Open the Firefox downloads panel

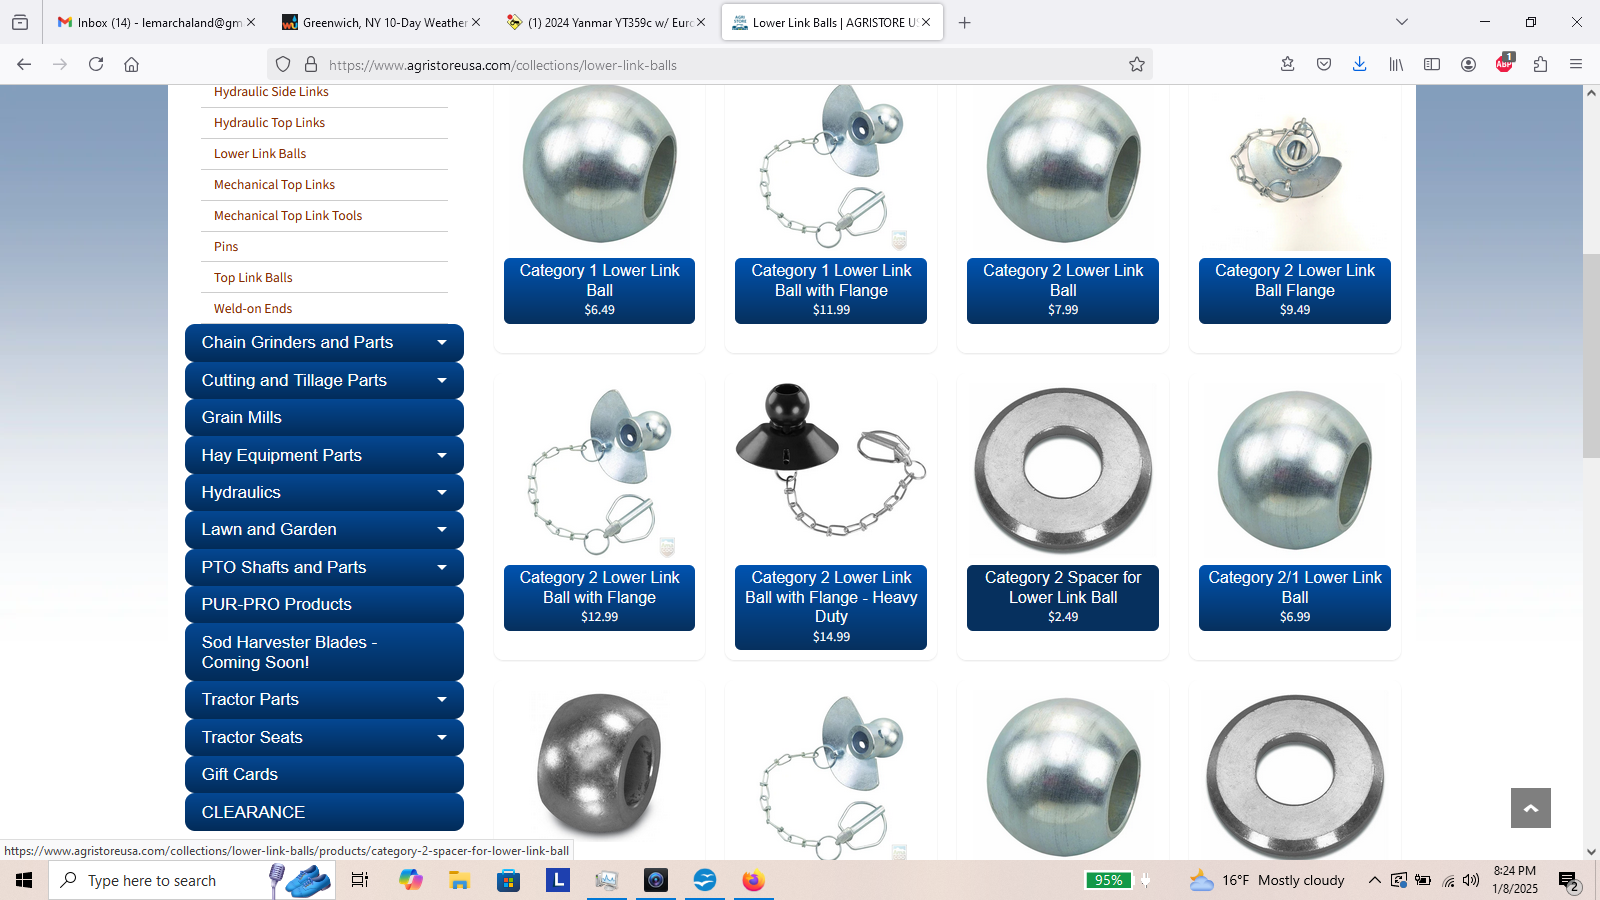click(1359, 64)
